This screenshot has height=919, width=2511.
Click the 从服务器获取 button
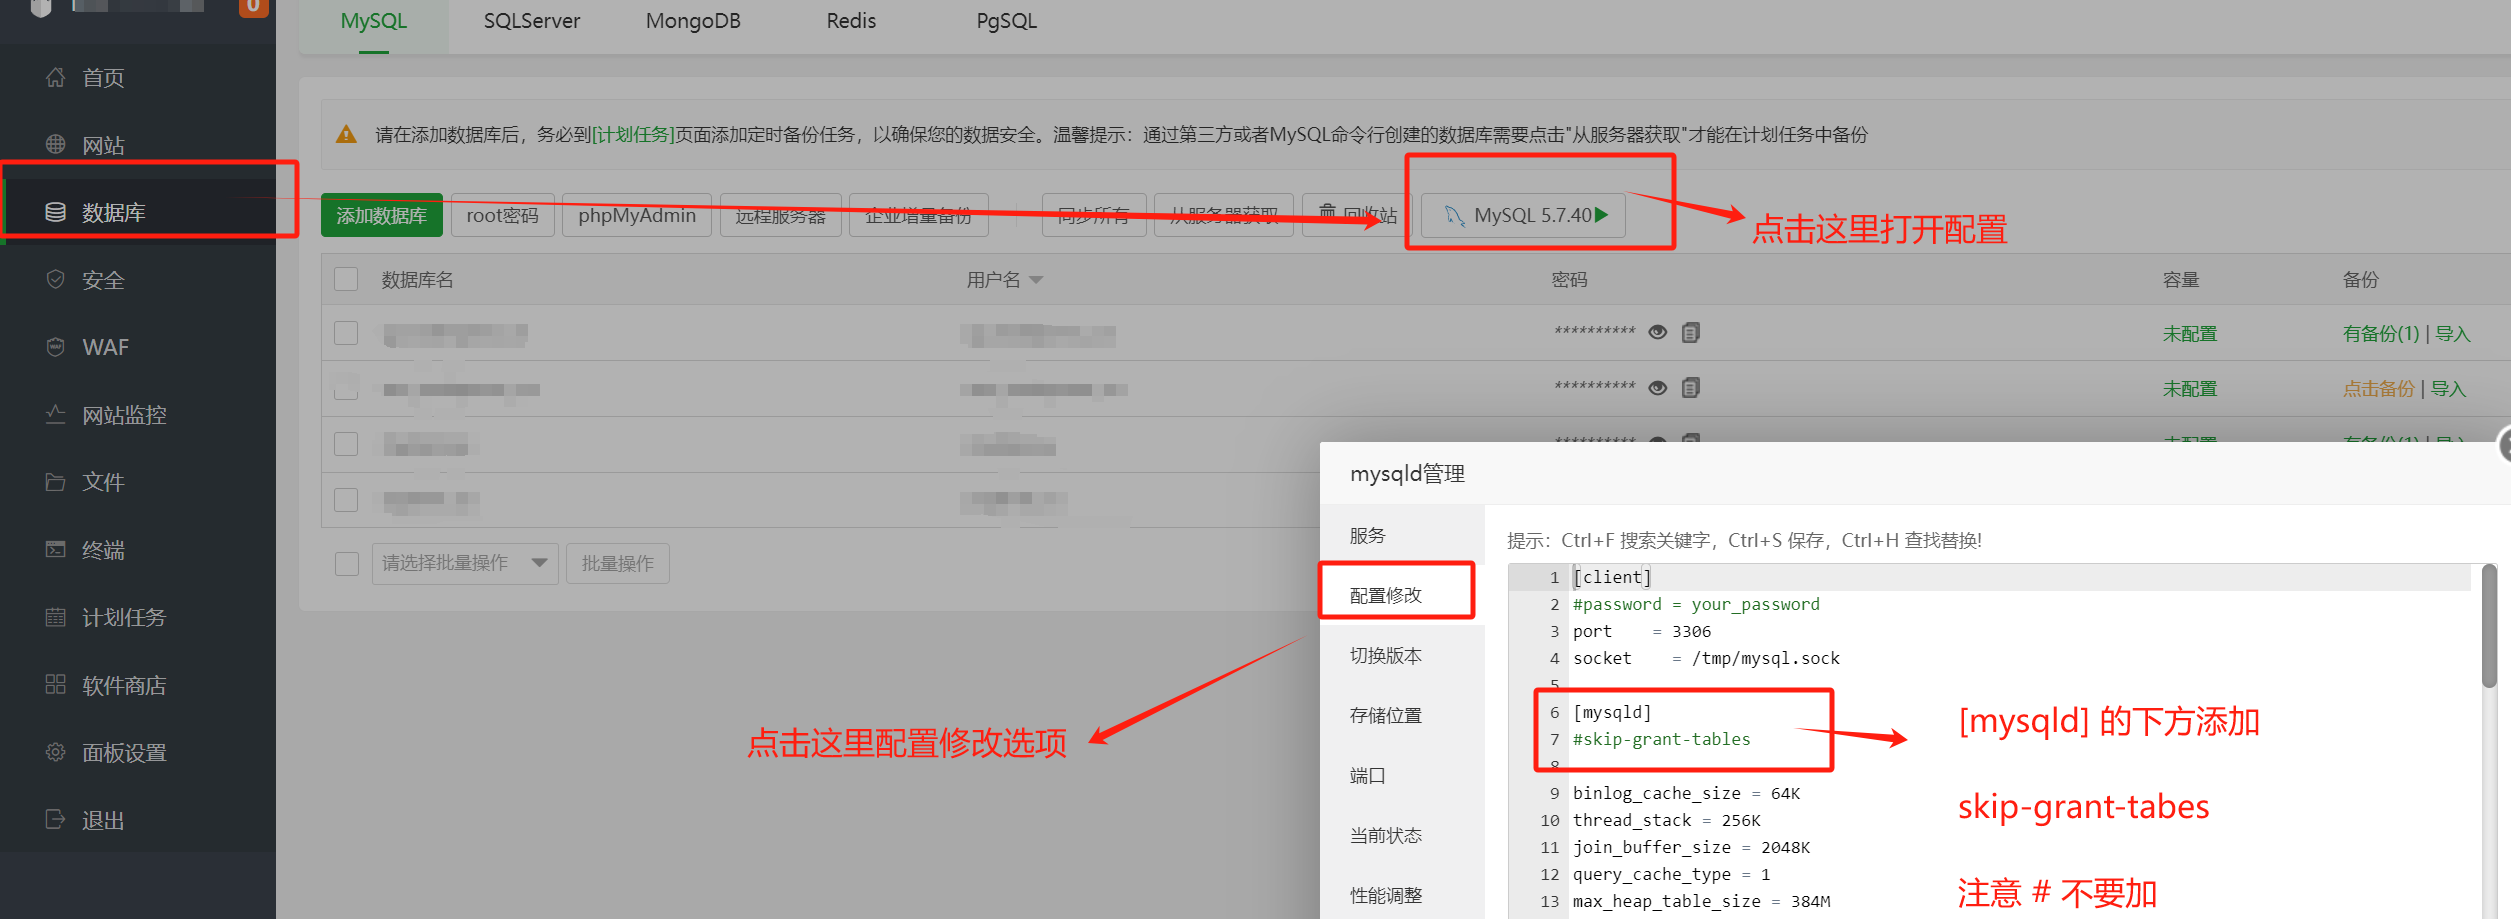coord(1224,215)
